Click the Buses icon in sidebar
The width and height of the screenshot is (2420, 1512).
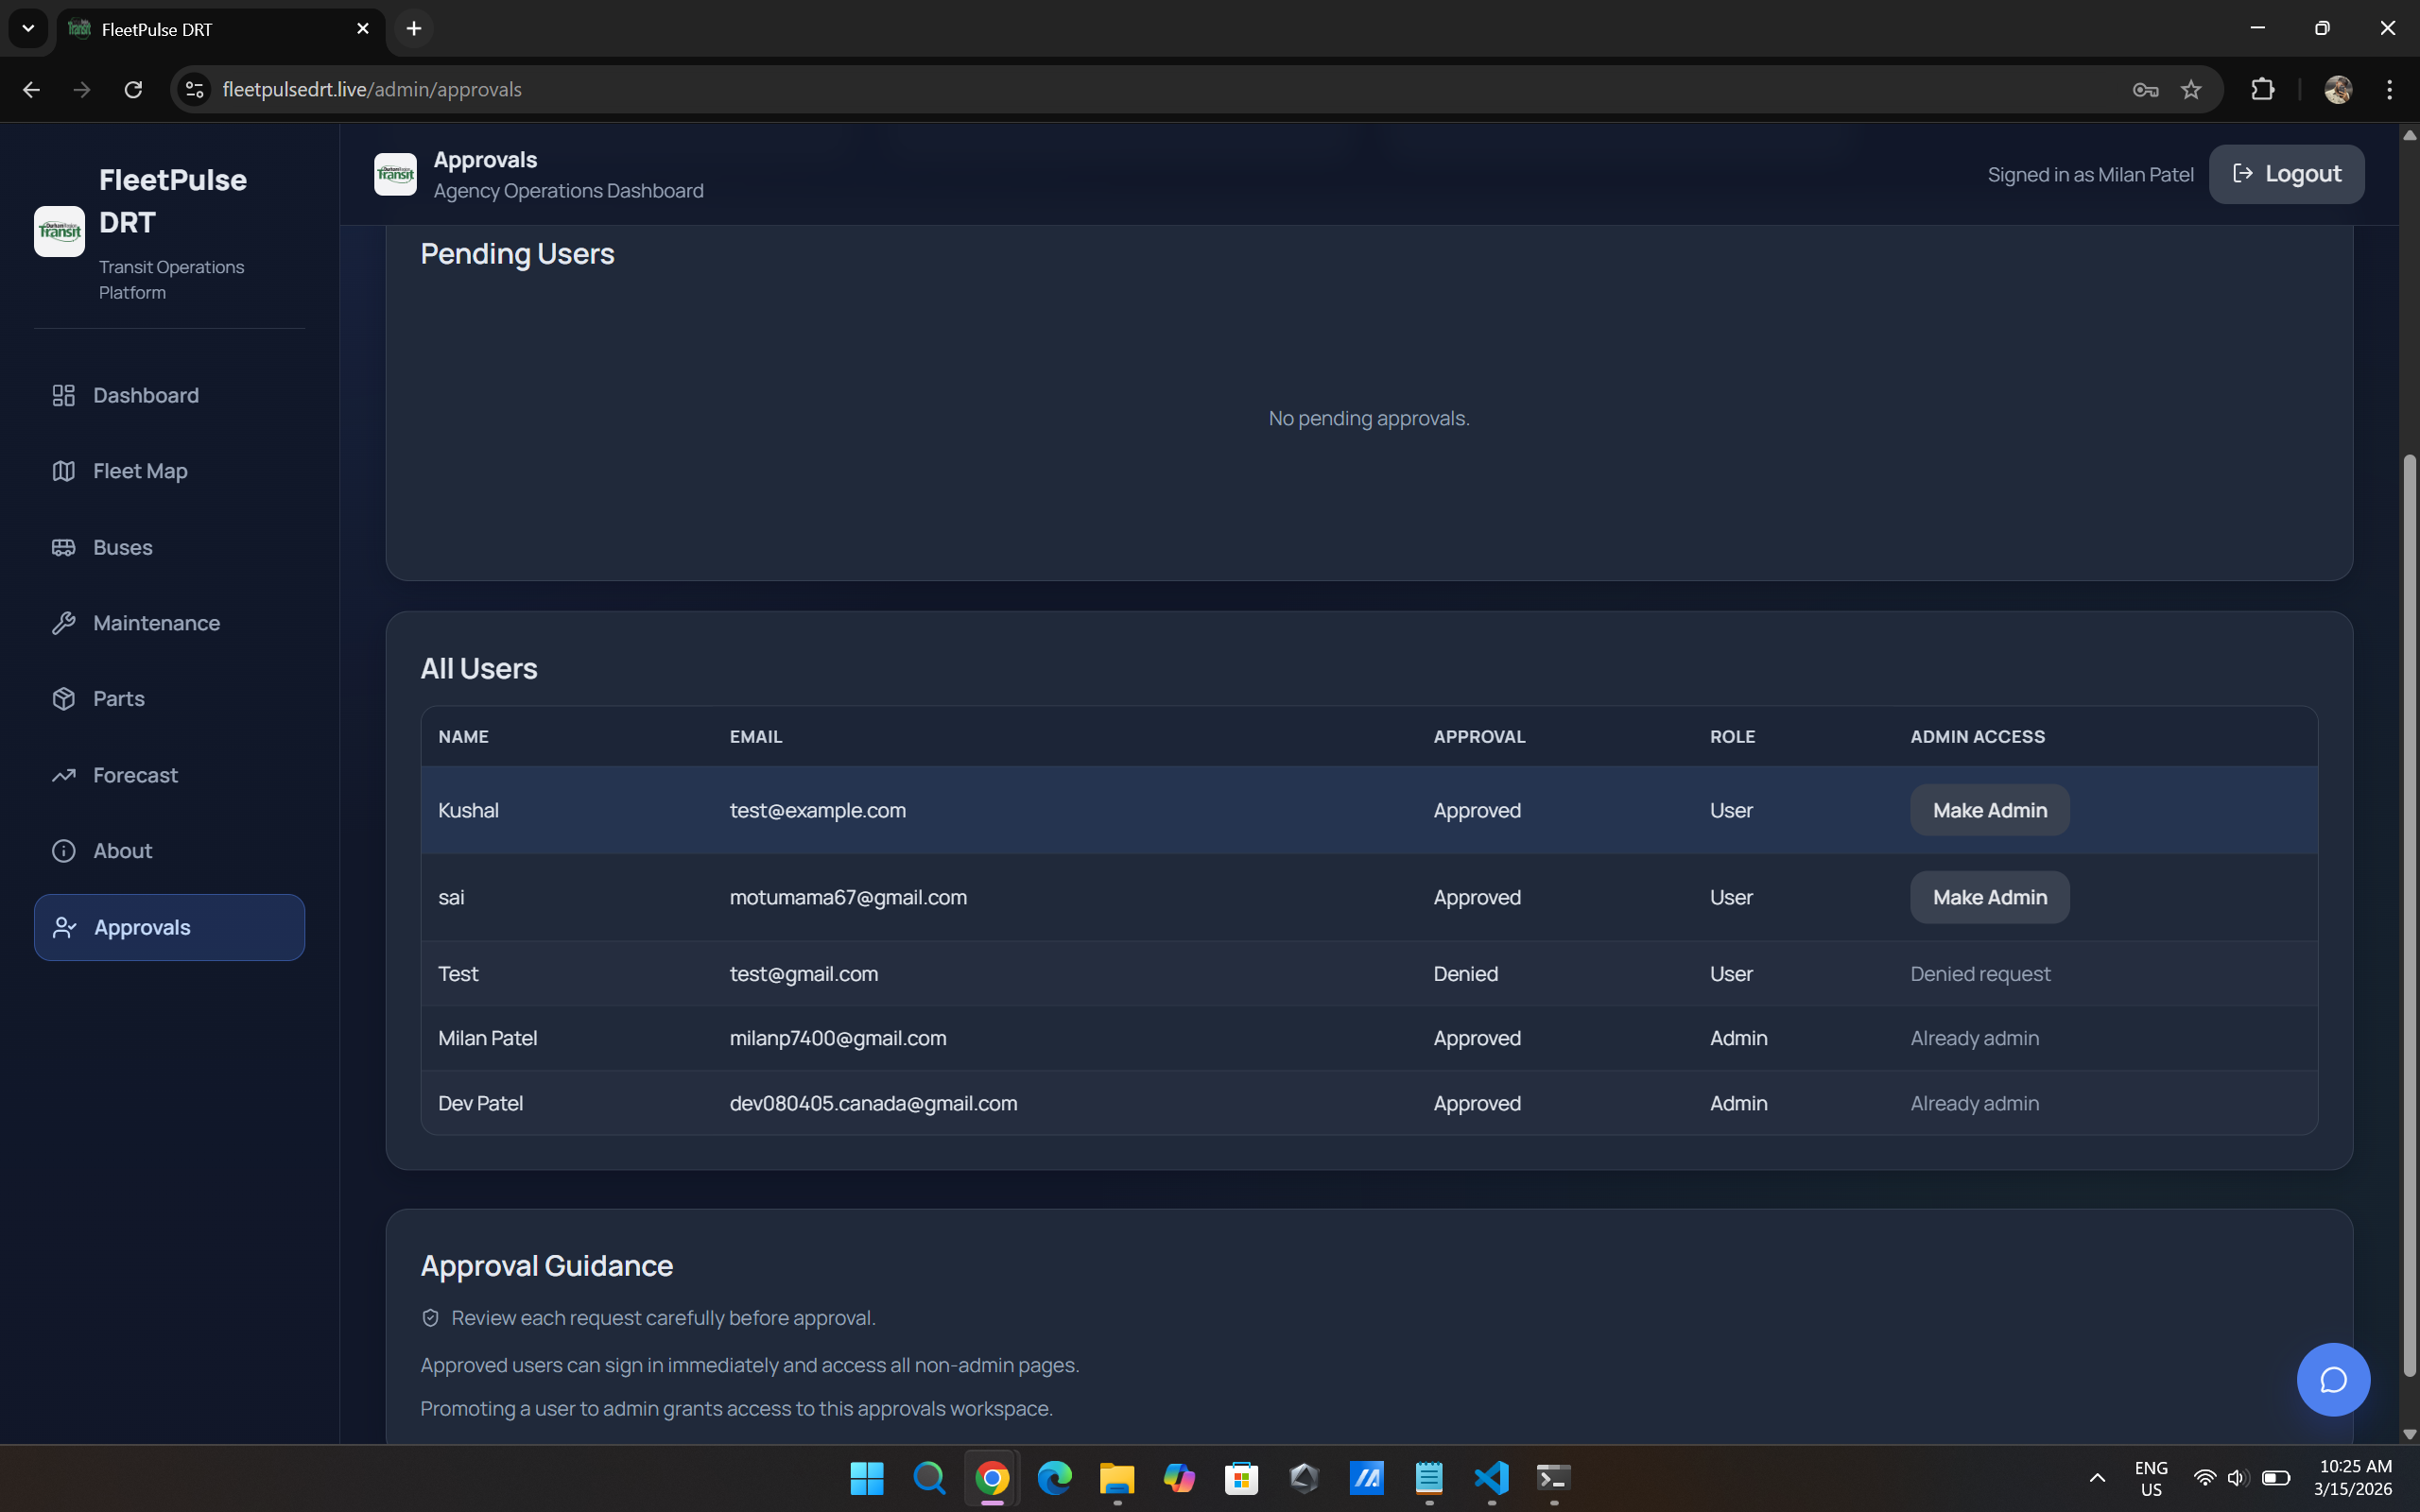[64, 547]
